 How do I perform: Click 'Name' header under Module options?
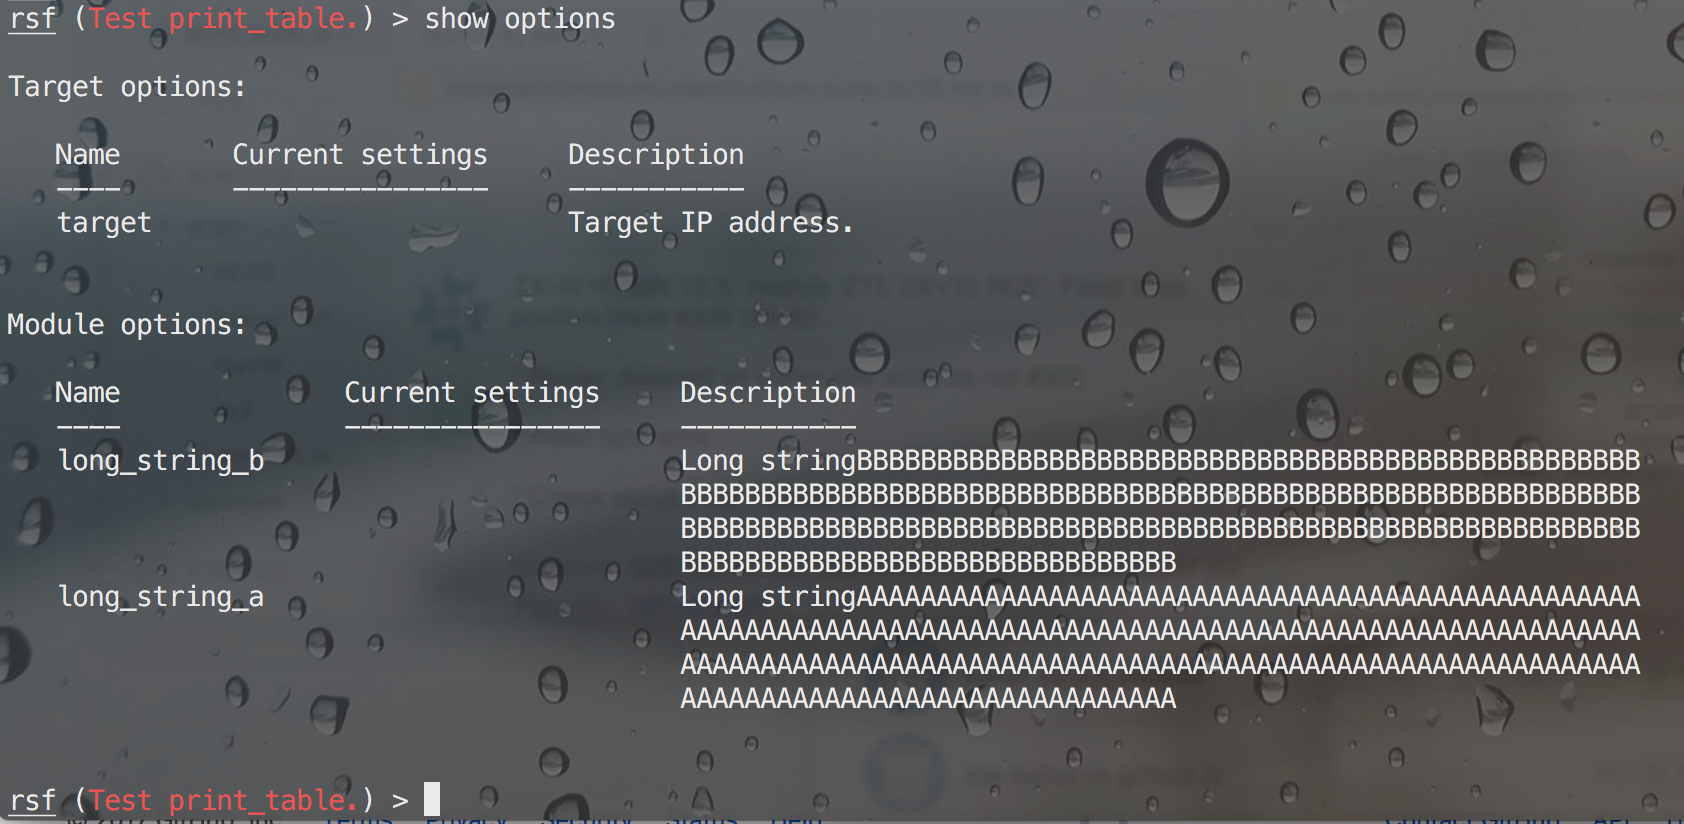[88, 393]
